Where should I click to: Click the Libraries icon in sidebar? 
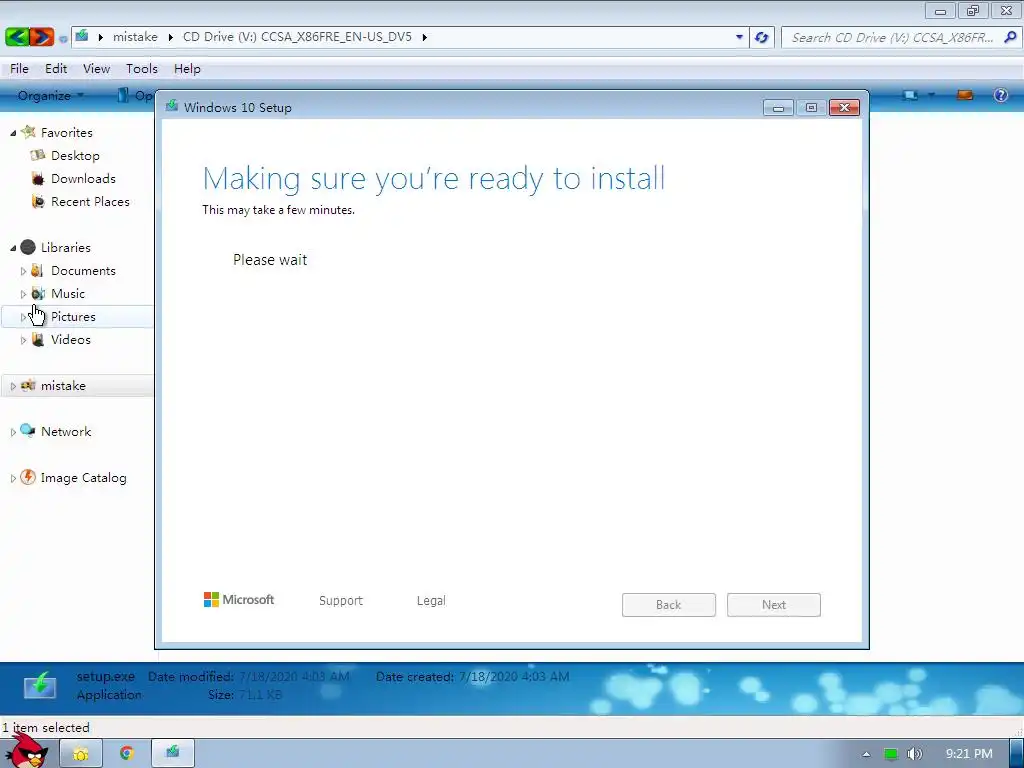27,247
